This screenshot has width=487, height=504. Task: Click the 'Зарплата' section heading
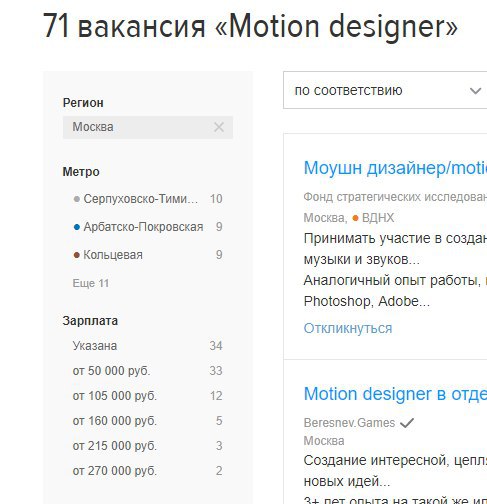point(90,321)
